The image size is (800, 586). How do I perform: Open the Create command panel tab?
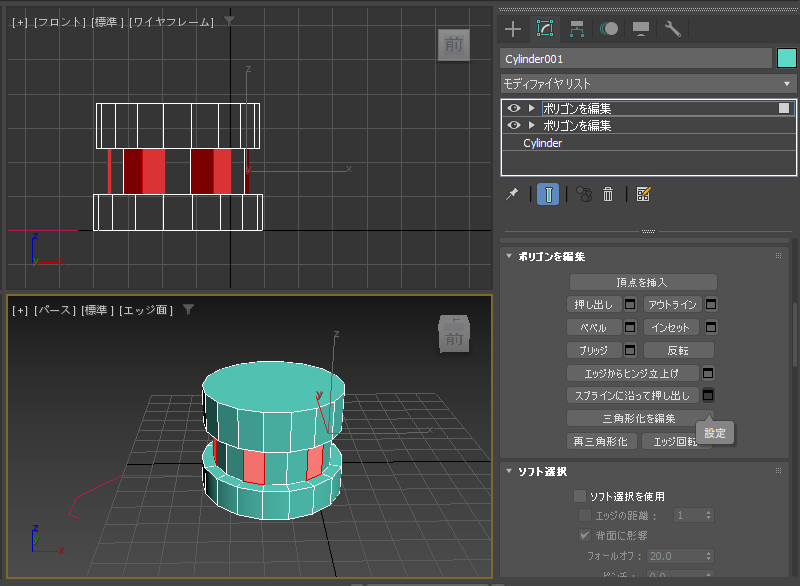pos(513,29)
